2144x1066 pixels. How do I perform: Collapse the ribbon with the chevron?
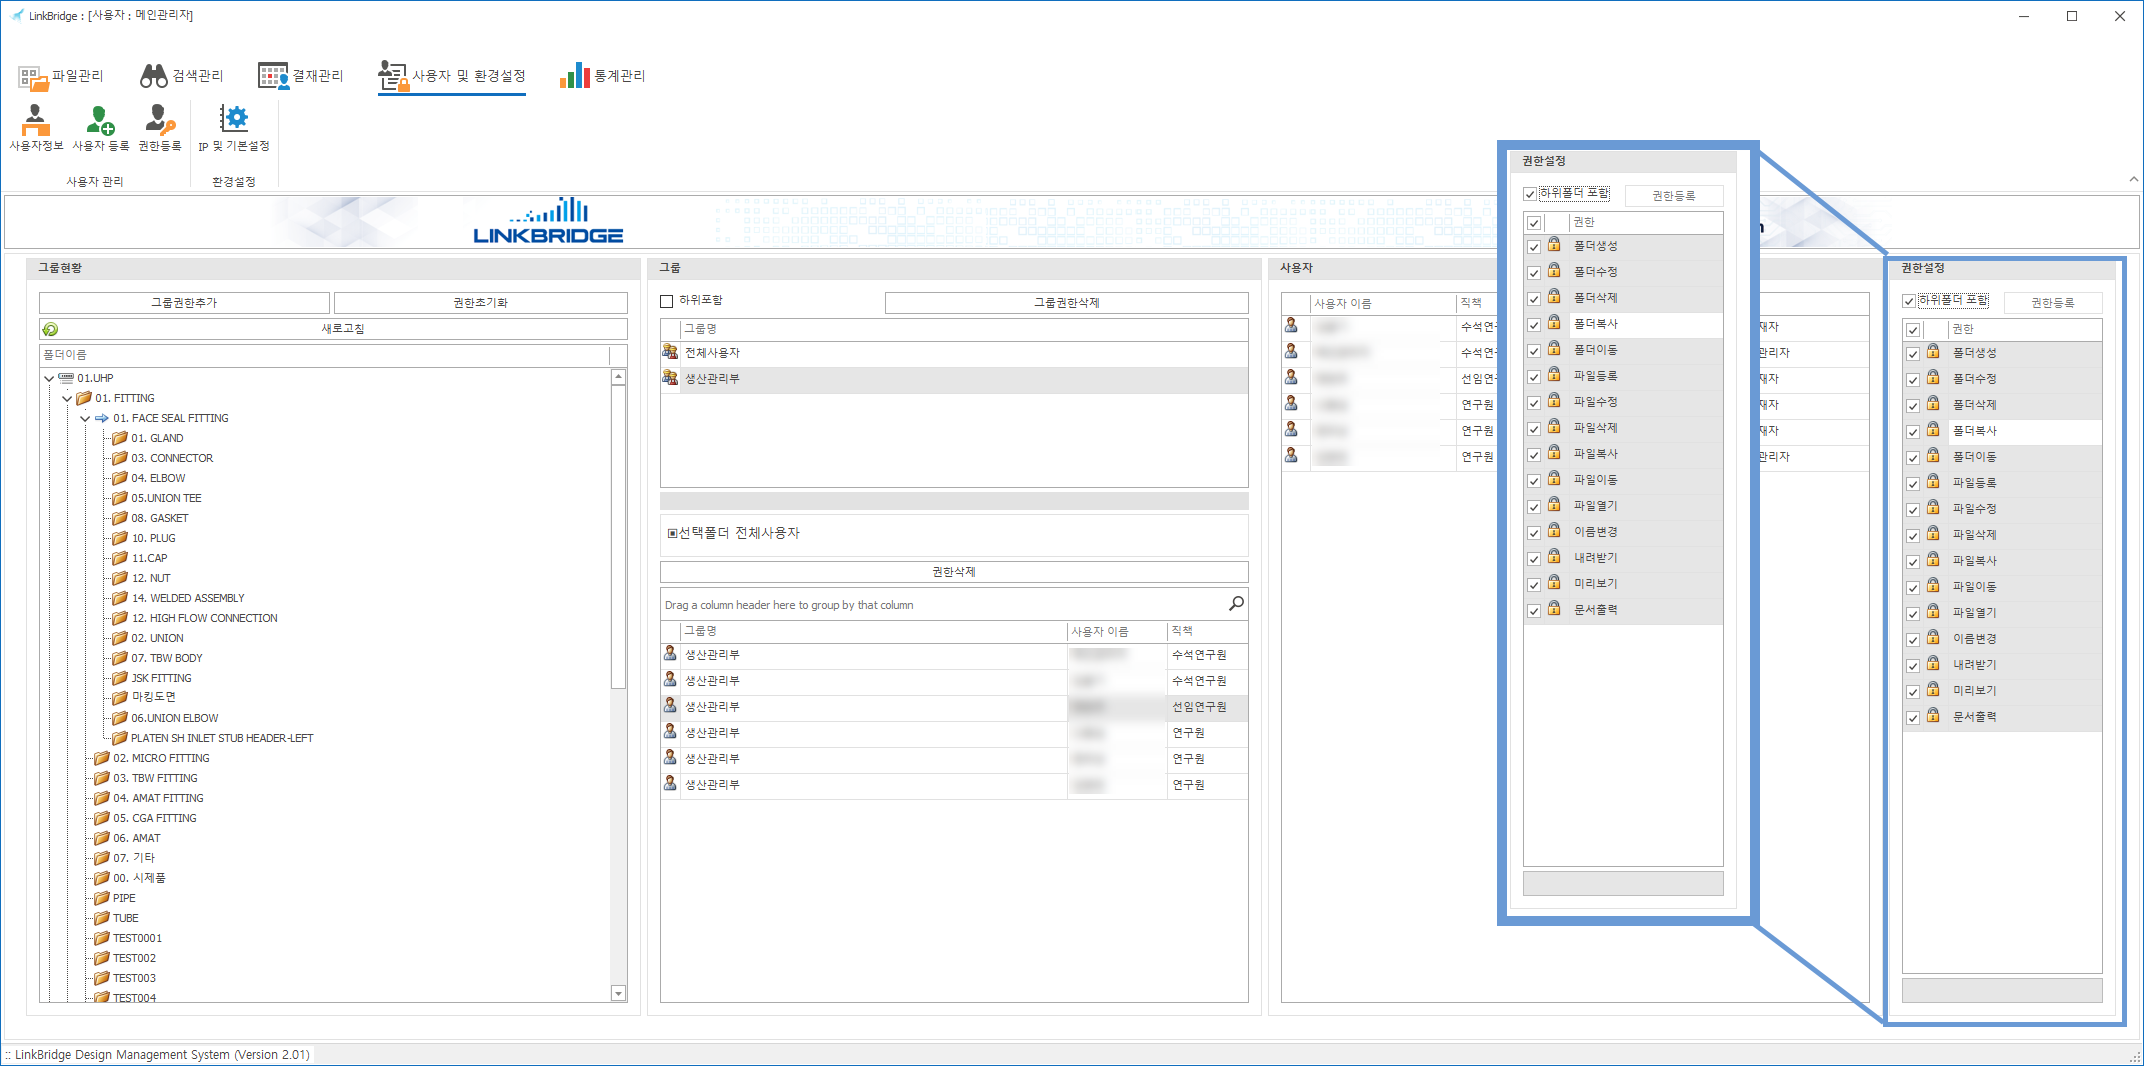pos(2134,179)
